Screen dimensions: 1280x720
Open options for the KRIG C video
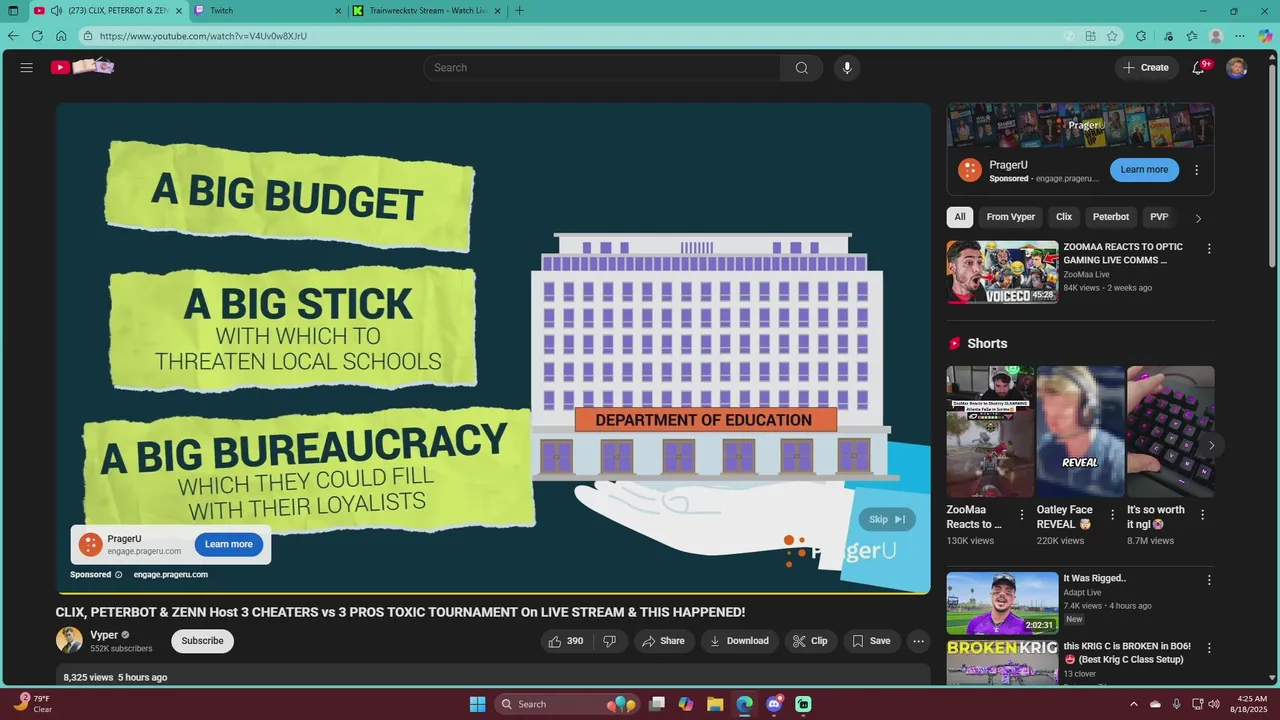coord(1209,649)
